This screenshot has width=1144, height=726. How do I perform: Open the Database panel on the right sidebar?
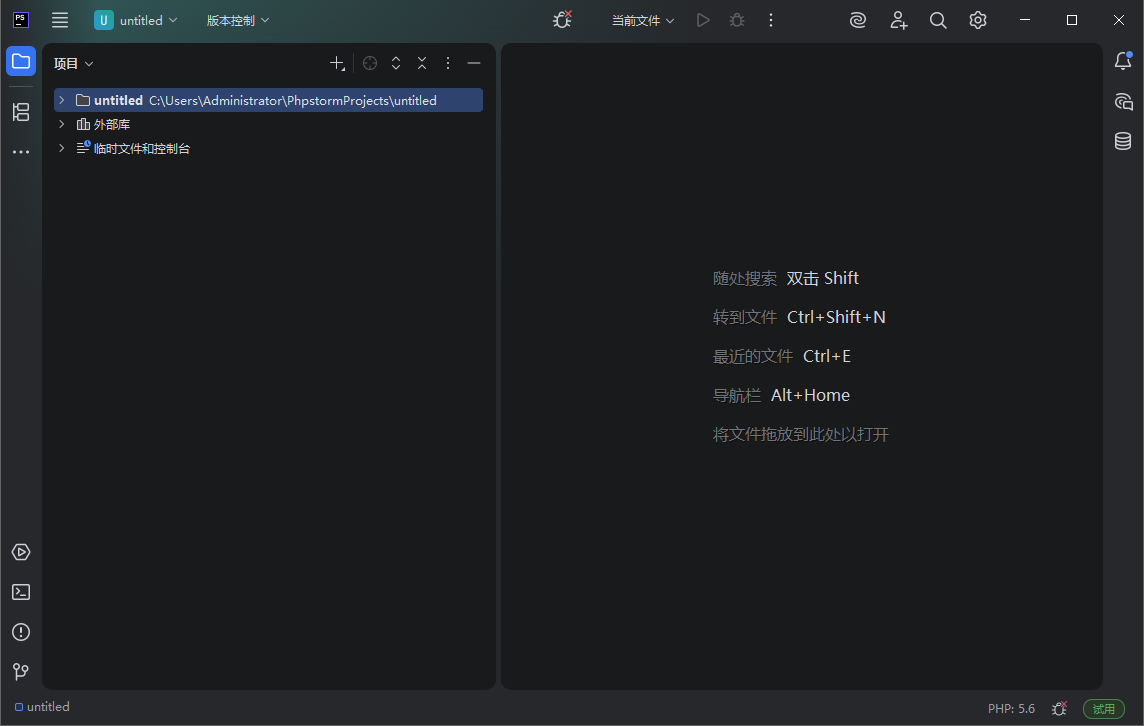coord(1122,141)
